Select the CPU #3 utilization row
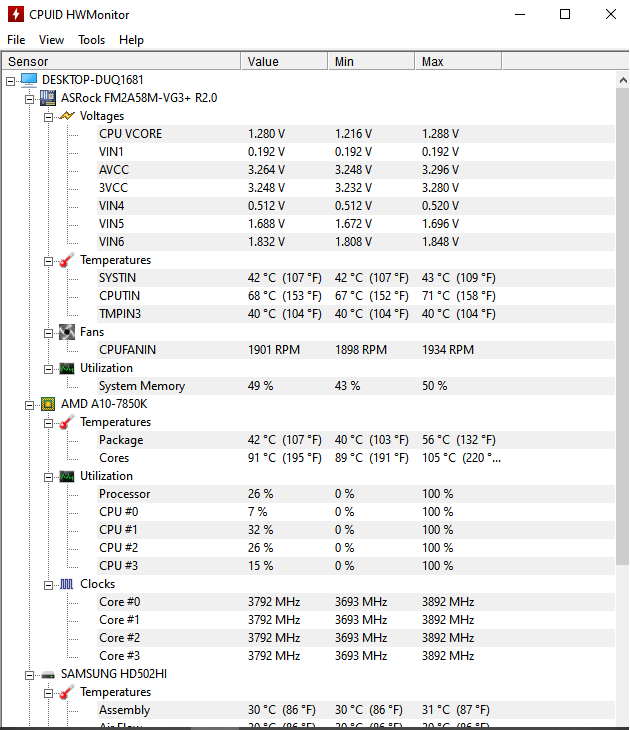This screenshot has height=730, width=630. (356, 566)
